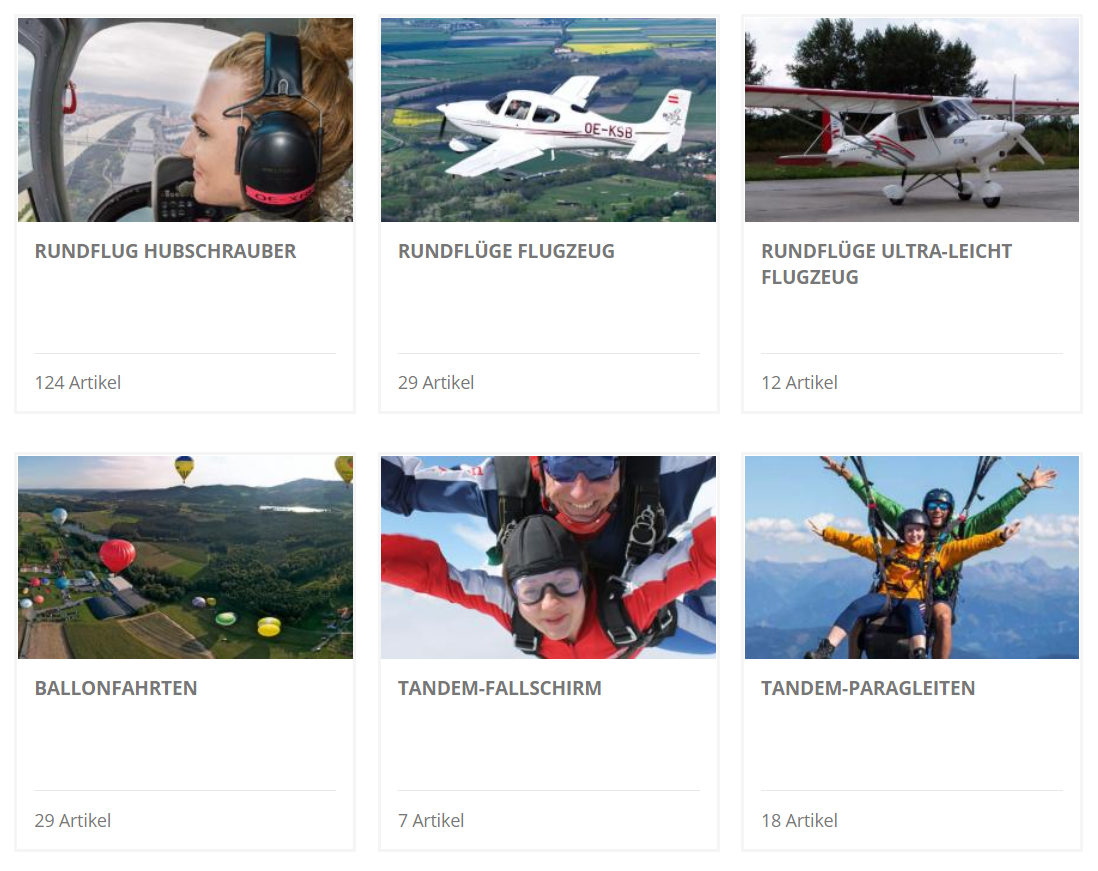The height and width of the screenshot is (871, 1098).
Task: Select the 18 Artikel label
Action: [799, 820]
